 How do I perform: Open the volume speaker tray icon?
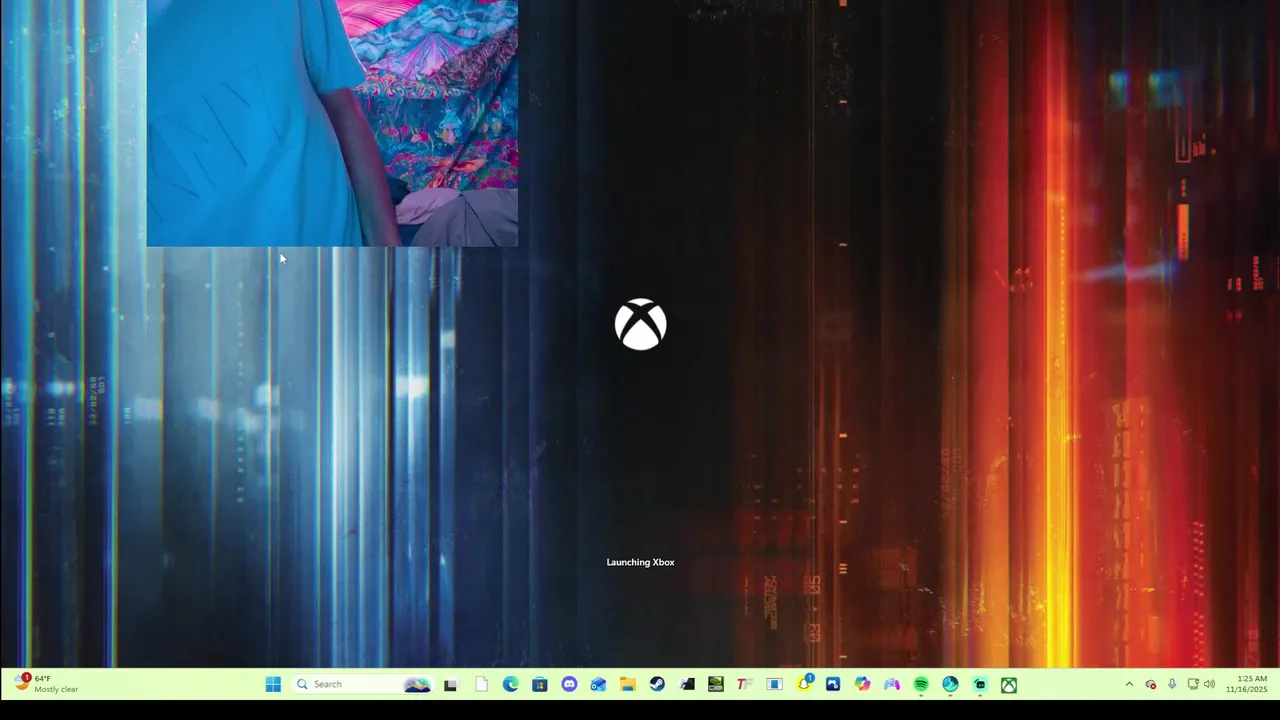click(x=1210, y=685)
